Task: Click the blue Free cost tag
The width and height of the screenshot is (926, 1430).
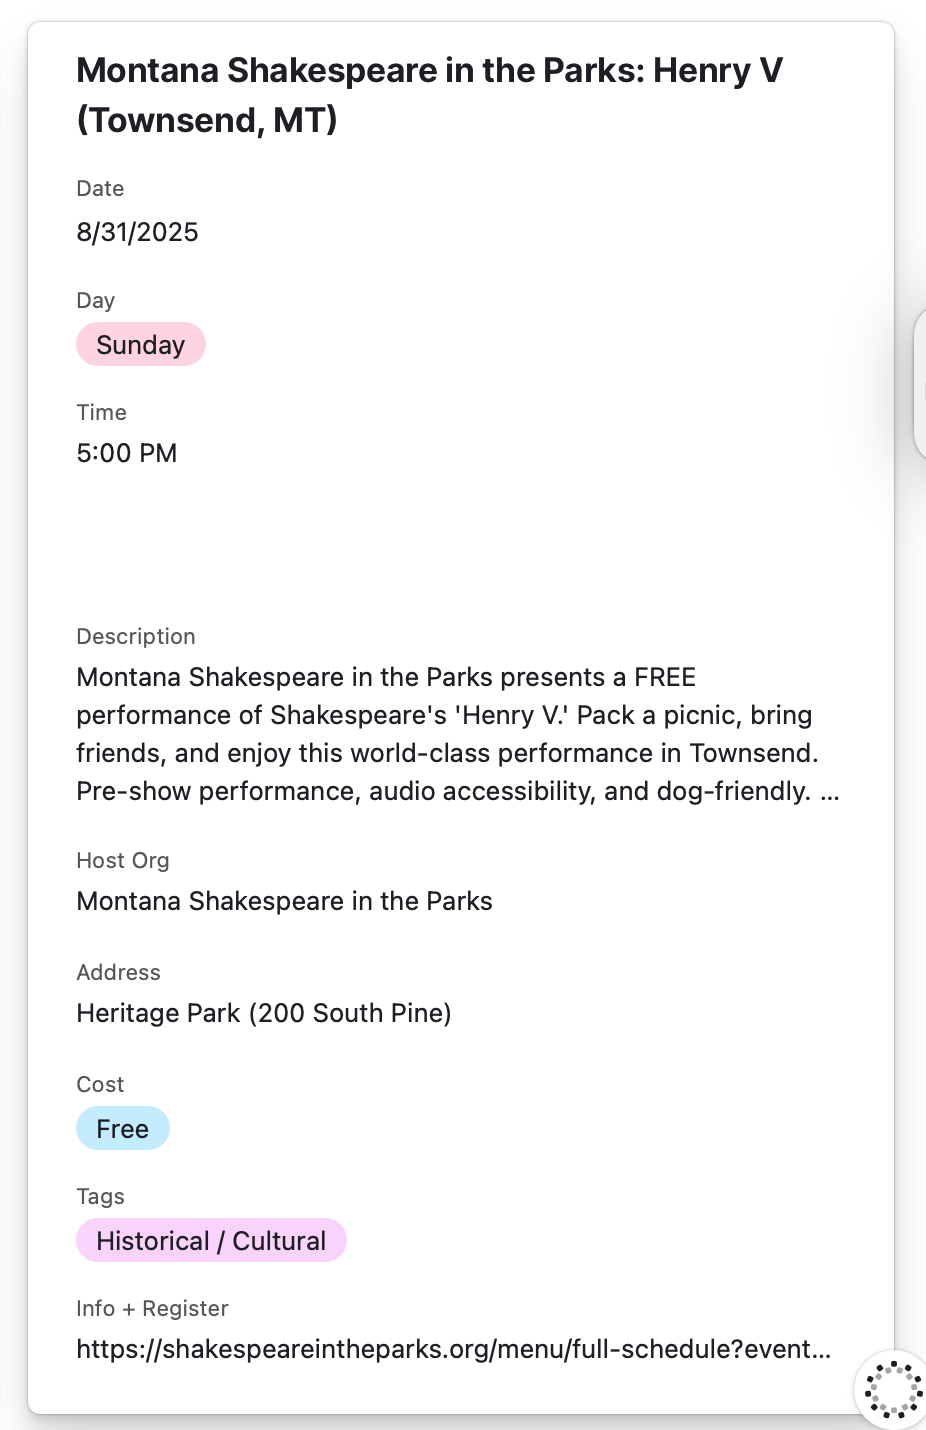Action: tap(123, 1129)
